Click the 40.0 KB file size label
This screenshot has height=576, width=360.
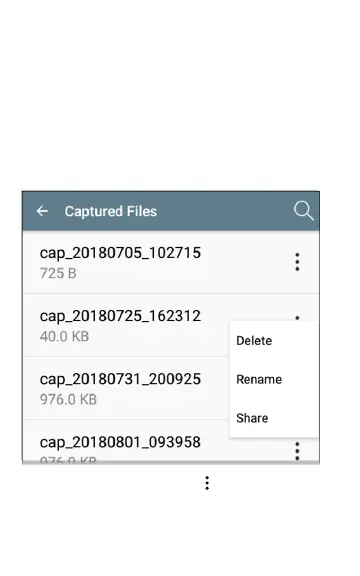(64, 336)
